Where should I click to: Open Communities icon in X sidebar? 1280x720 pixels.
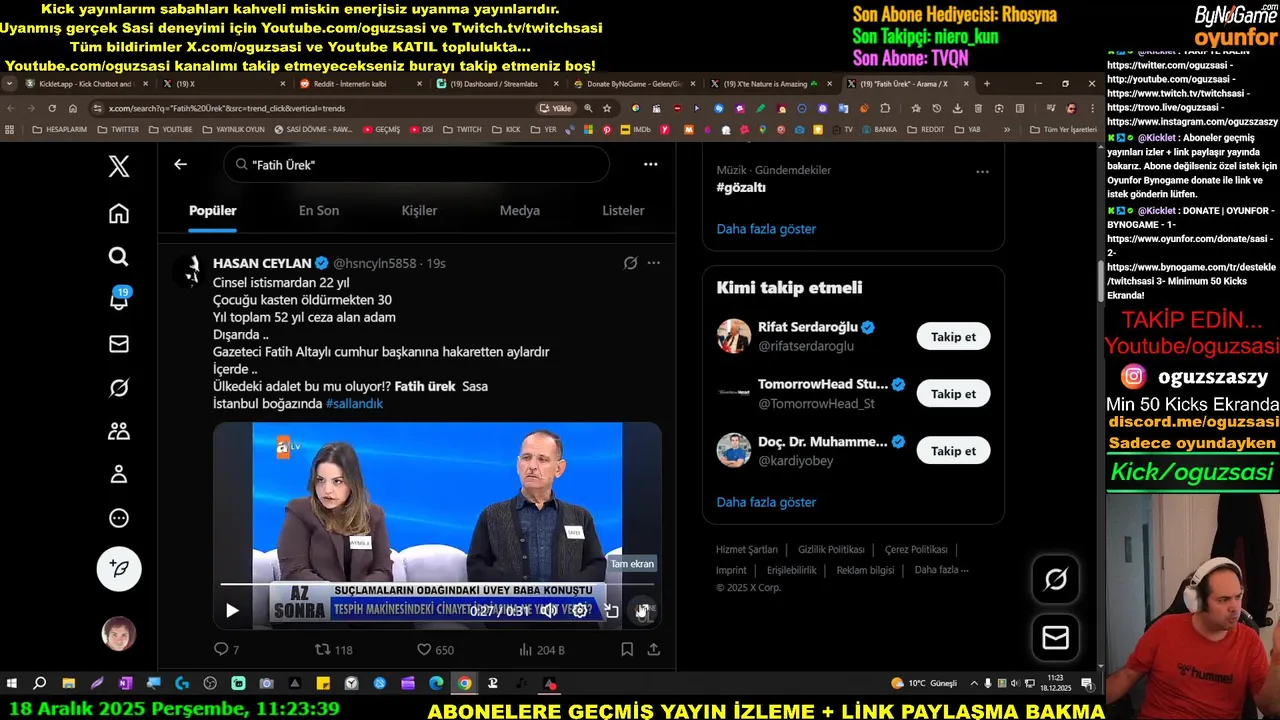[118, 431]
